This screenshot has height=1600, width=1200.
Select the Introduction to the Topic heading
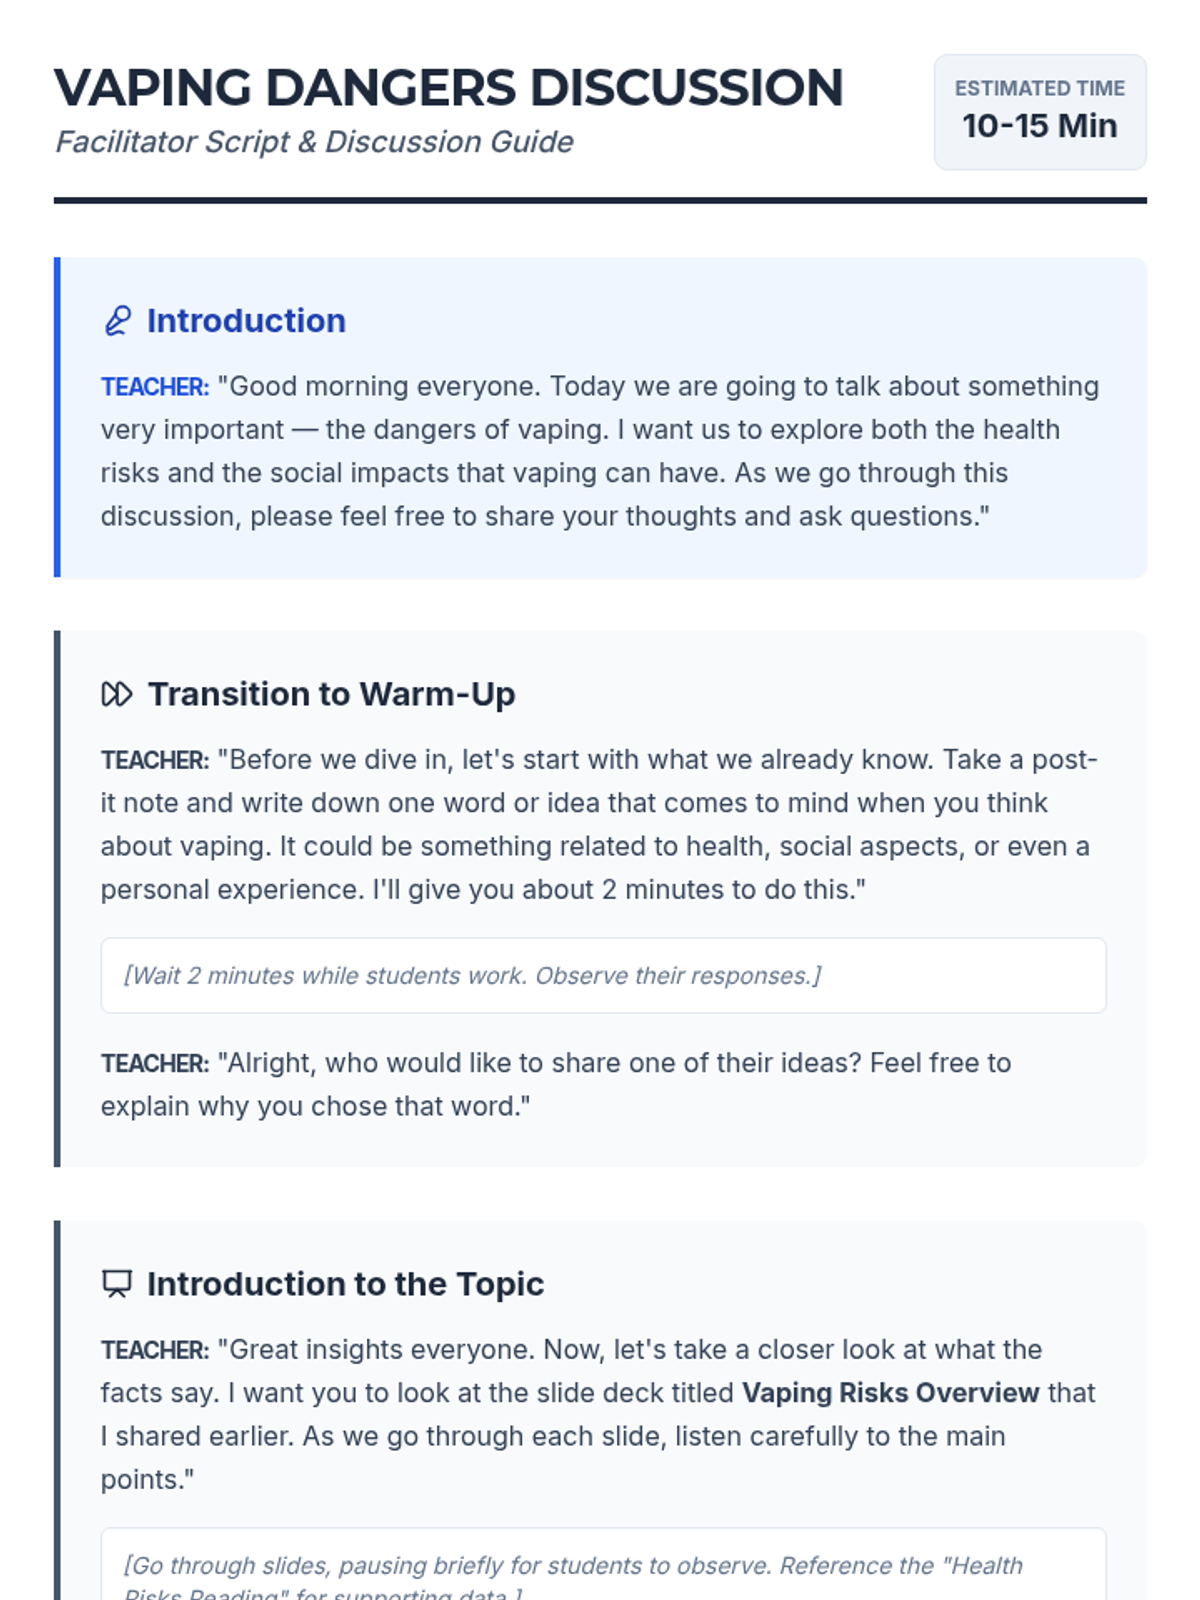tap(345, 1284)
